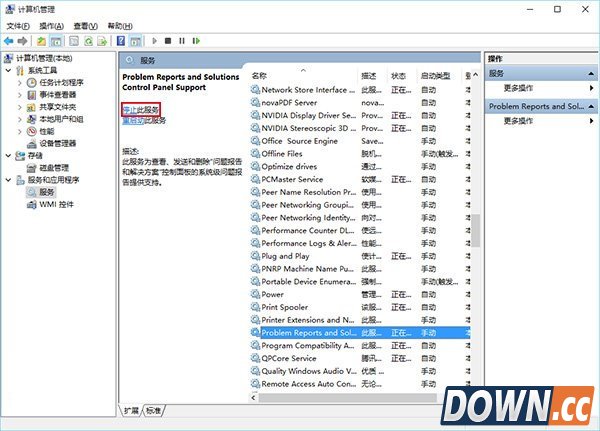Click the Refresh toolbar icon
This screenshot has width=600, height=431.
coord(88,41)
